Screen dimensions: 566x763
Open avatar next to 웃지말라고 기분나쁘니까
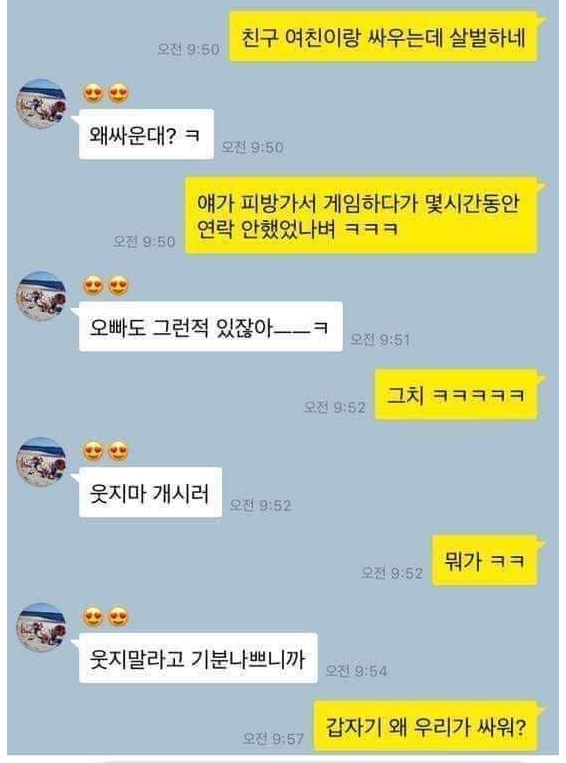[41, 628]
